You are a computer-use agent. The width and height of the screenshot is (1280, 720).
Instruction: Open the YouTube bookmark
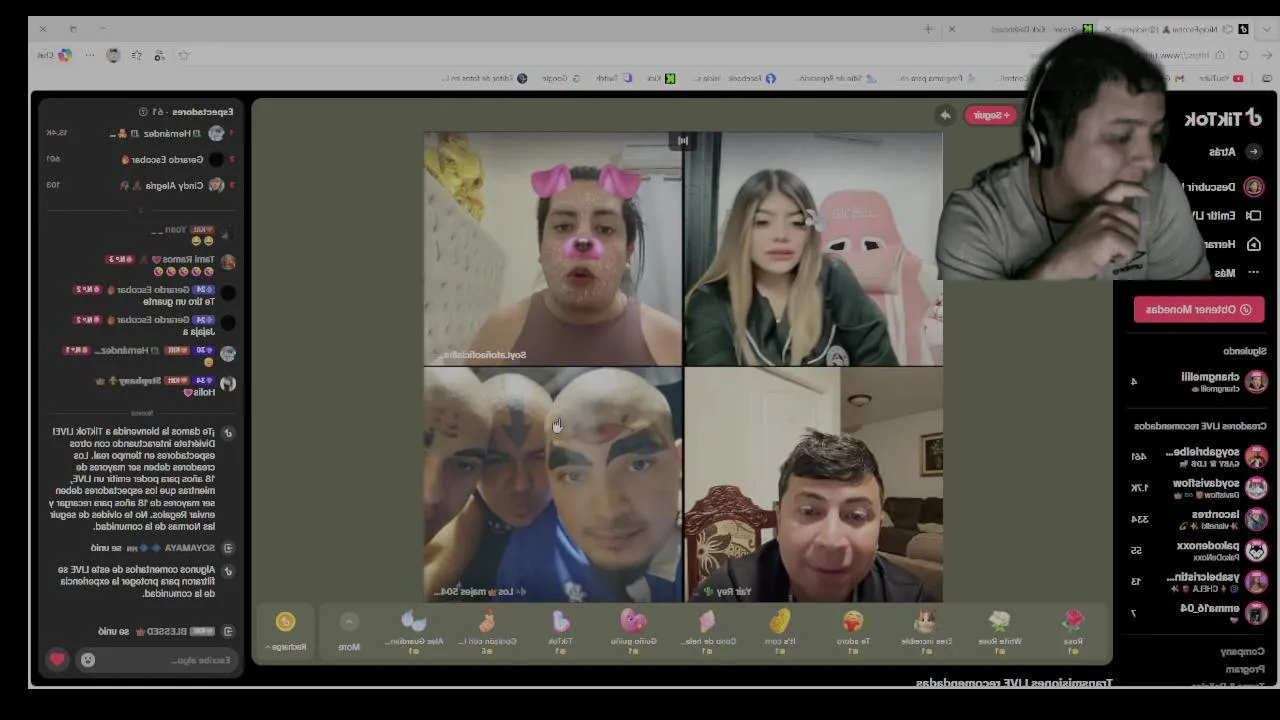pos(1220,78)
